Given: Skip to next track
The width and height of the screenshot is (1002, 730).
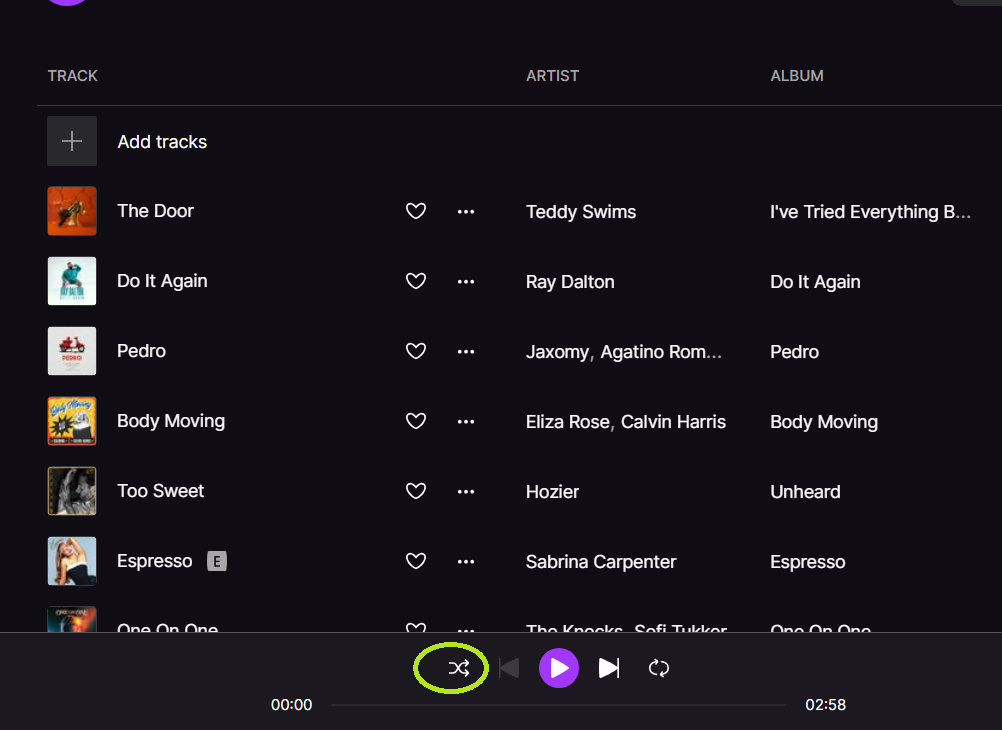Looking at the screenshot, I should (609, 668).
